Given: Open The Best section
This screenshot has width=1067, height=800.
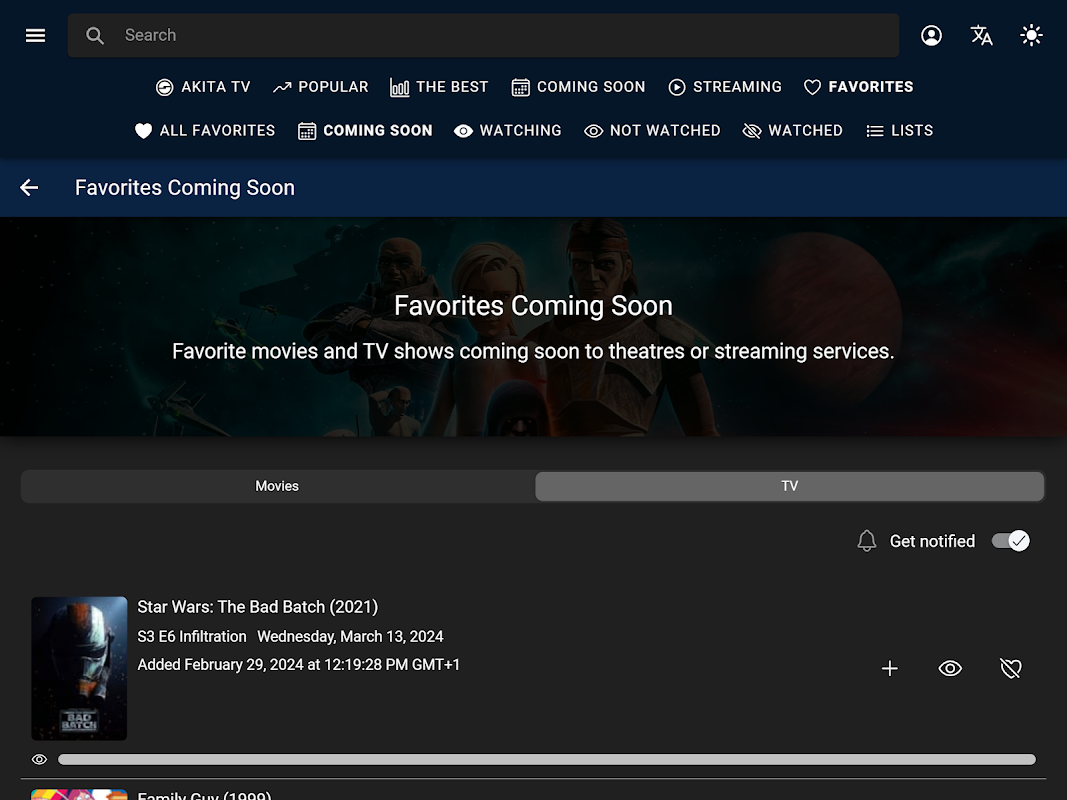Looking at the screenshot, I should tap(439, 87).
